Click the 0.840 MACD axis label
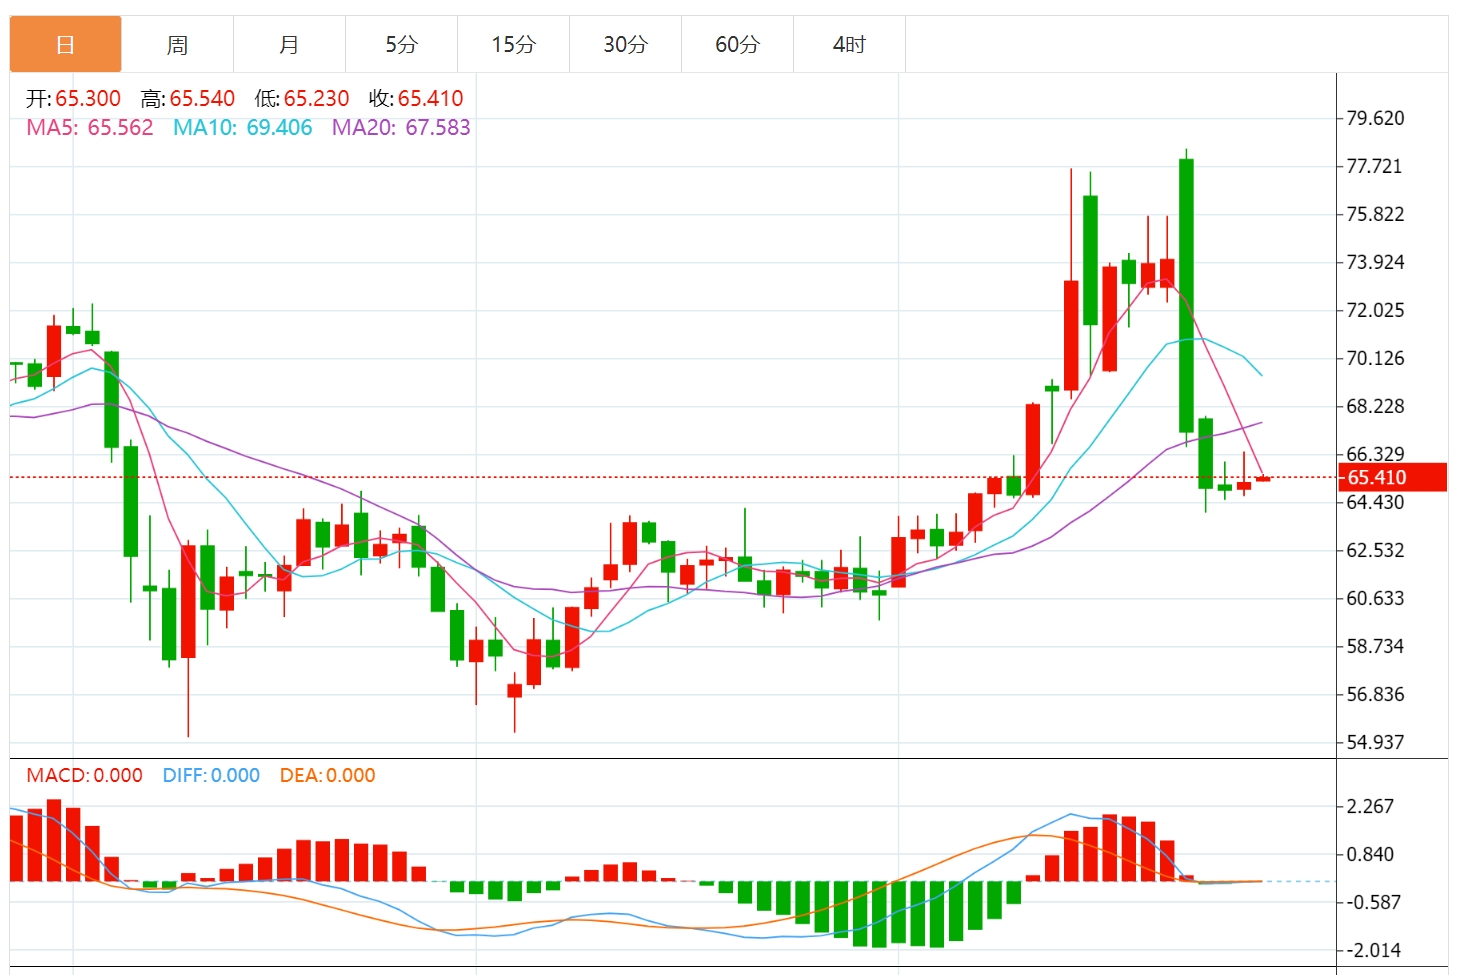 click(x=1370, y=854)
